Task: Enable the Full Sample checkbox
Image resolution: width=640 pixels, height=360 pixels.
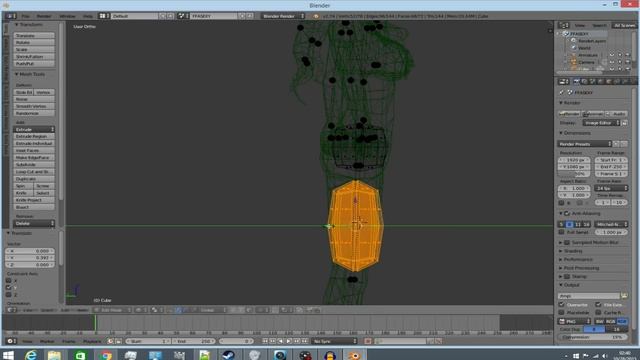Action: (562, 232)
